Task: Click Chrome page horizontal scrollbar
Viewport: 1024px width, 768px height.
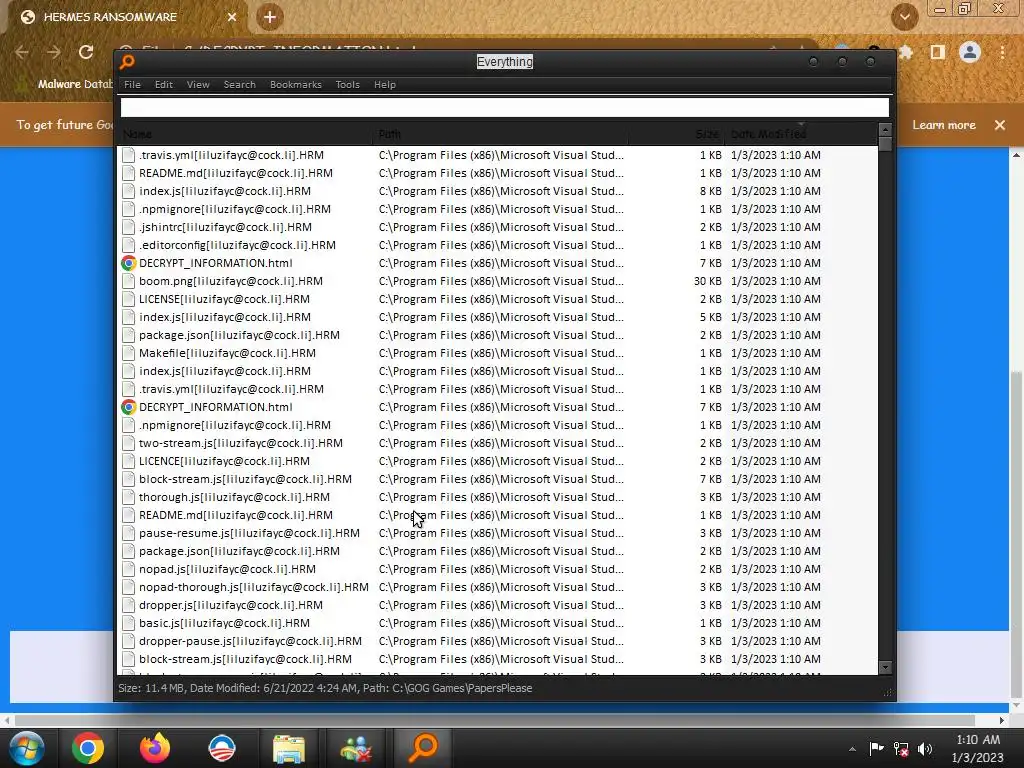Action: coord(494,720)
